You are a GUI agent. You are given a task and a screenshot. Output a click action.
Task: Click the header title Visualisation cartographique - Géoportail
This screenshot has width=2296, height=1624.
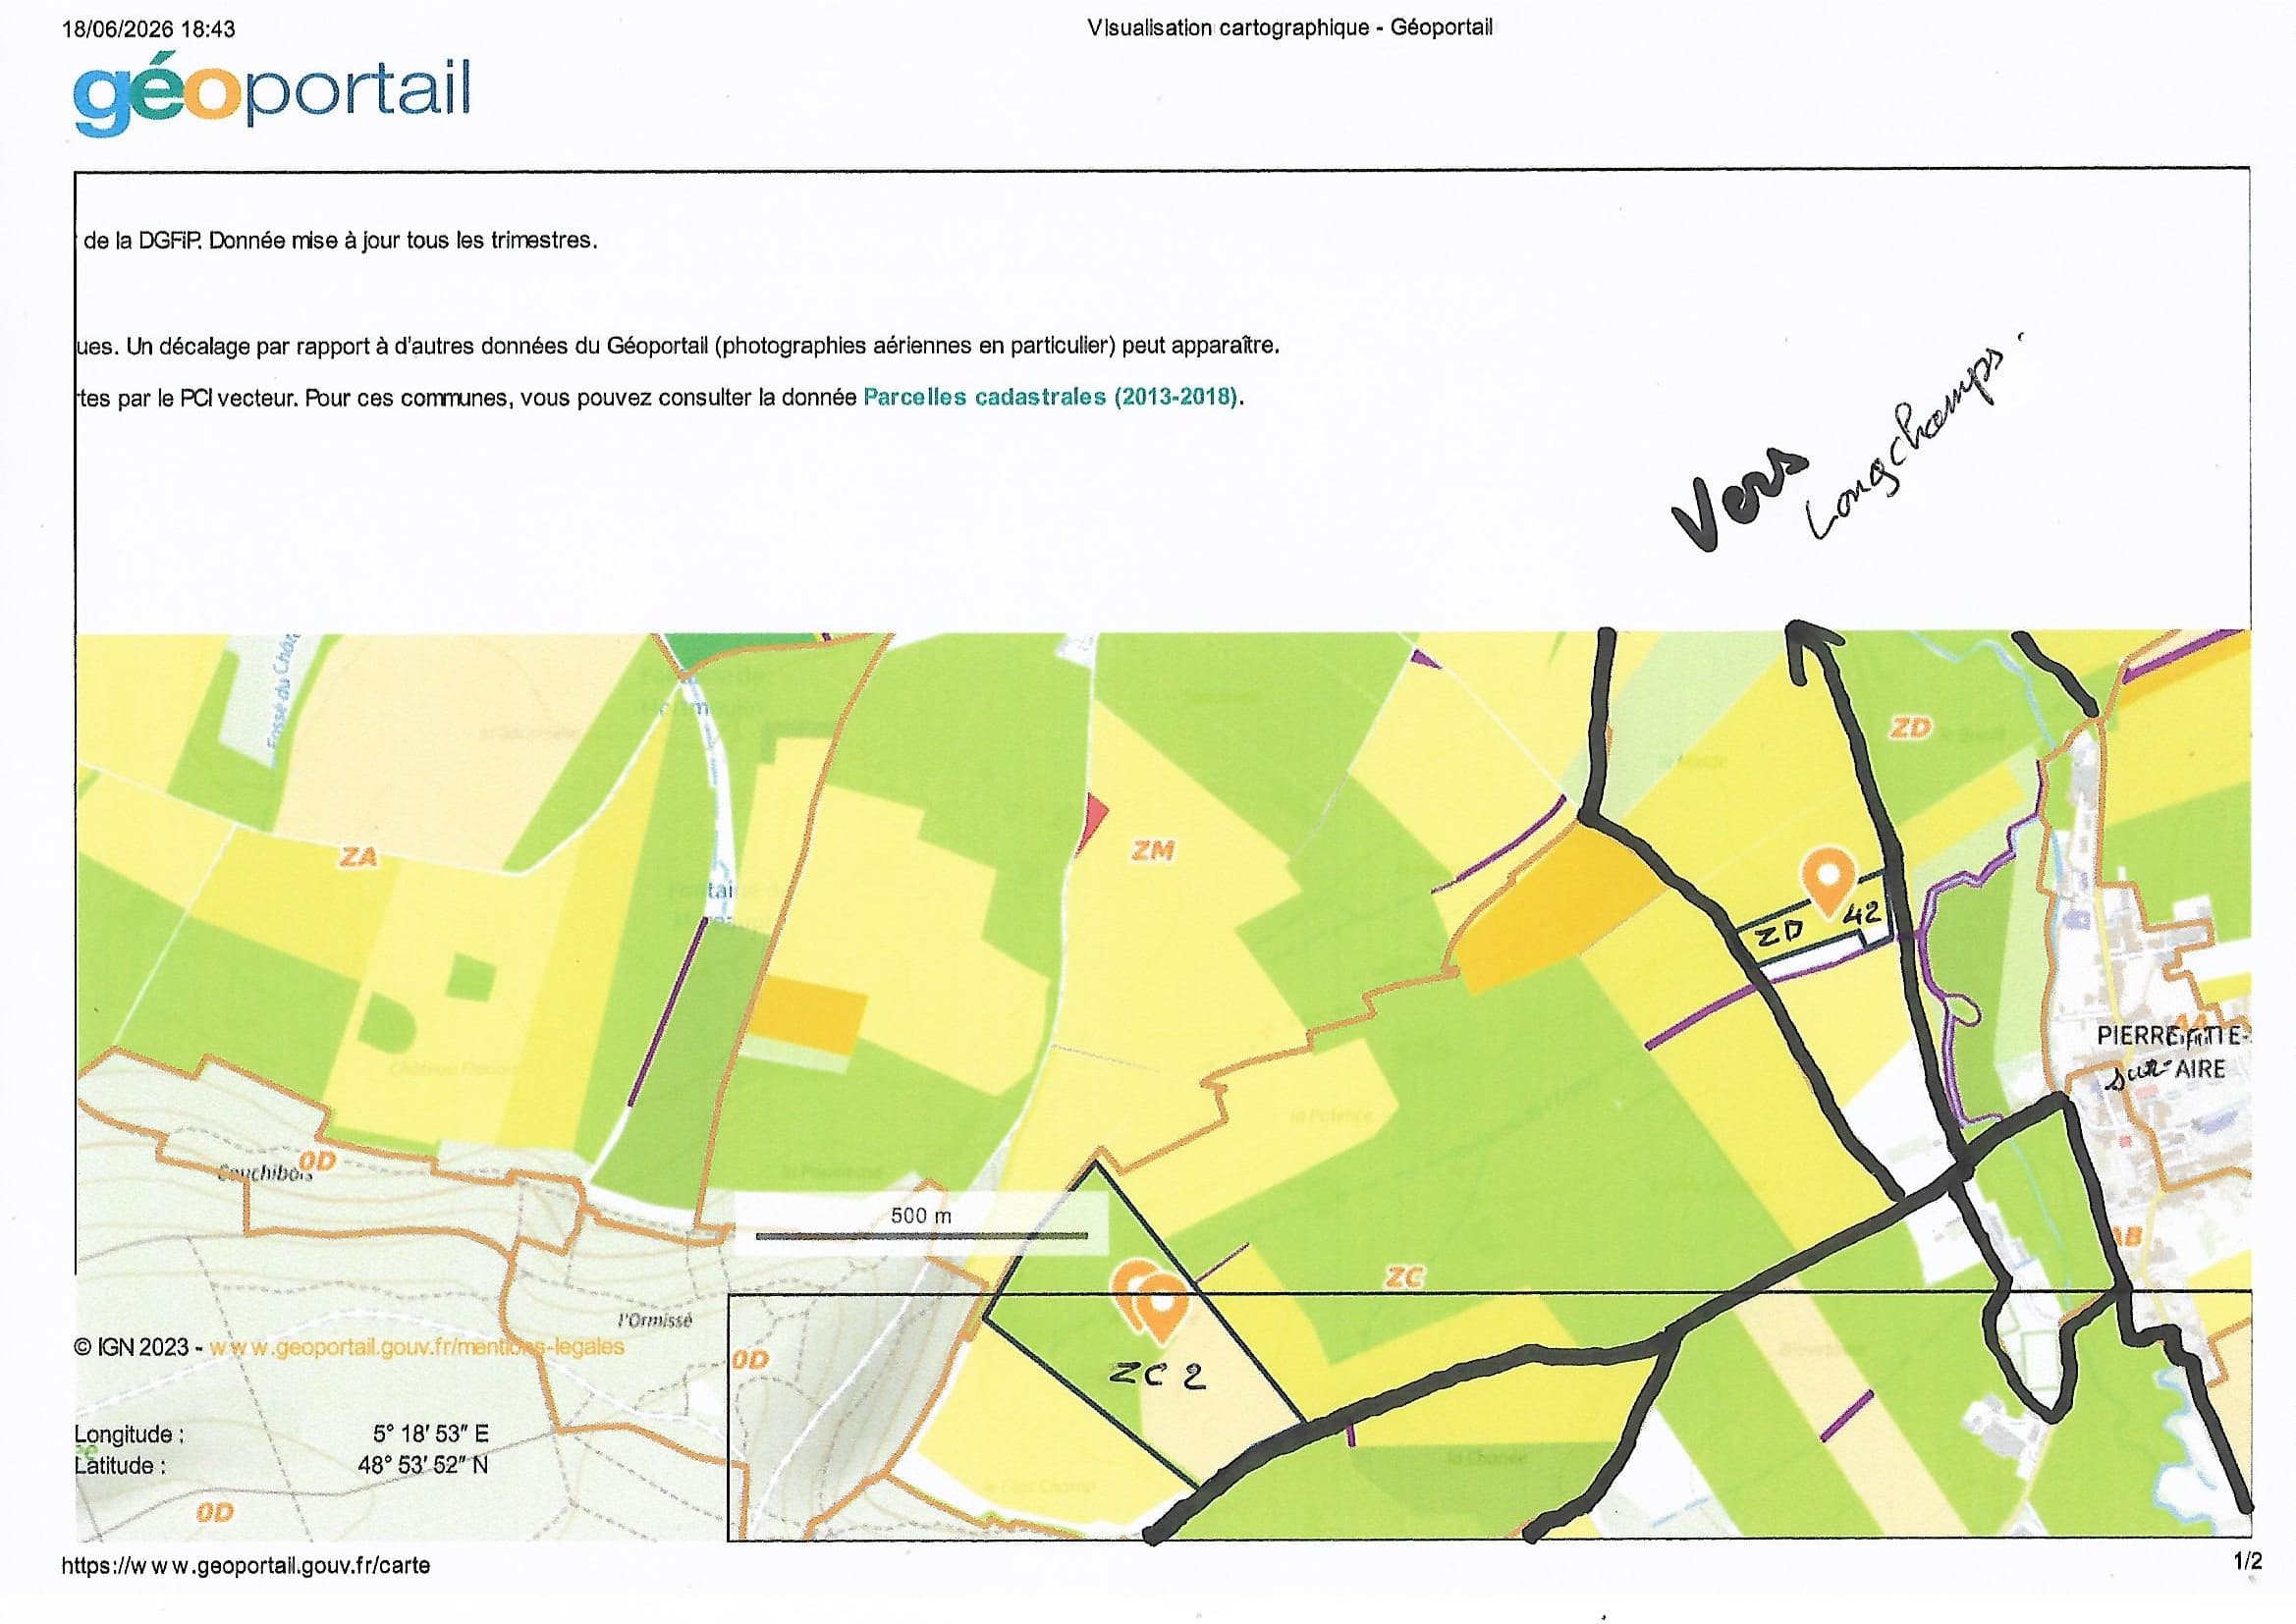point(1290,28)
